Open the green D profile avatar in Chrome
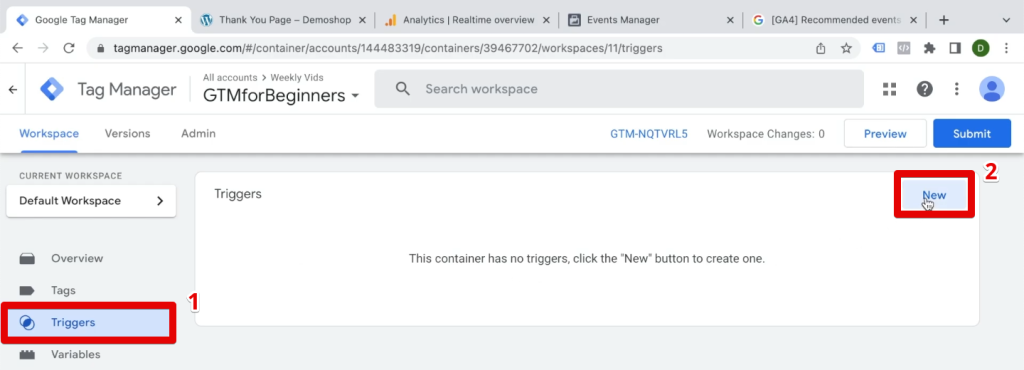This screenshot has width=1024, height=370. tap(980, 48)
